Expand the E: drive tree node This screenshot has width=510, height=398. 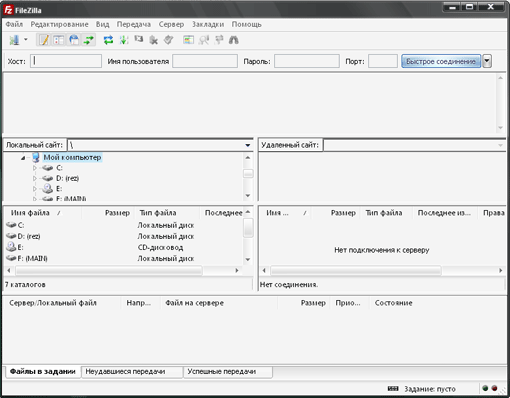(35, 189)
